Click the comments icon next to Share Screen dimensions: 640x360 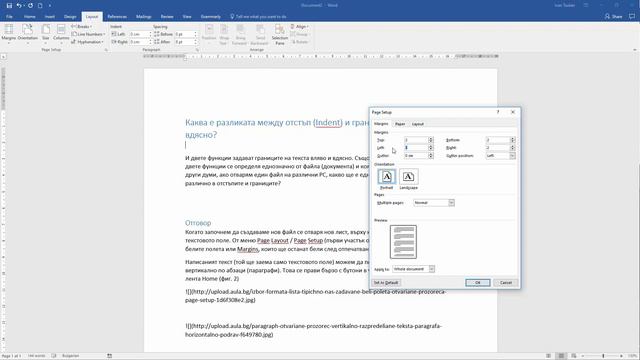coord(632,16)
